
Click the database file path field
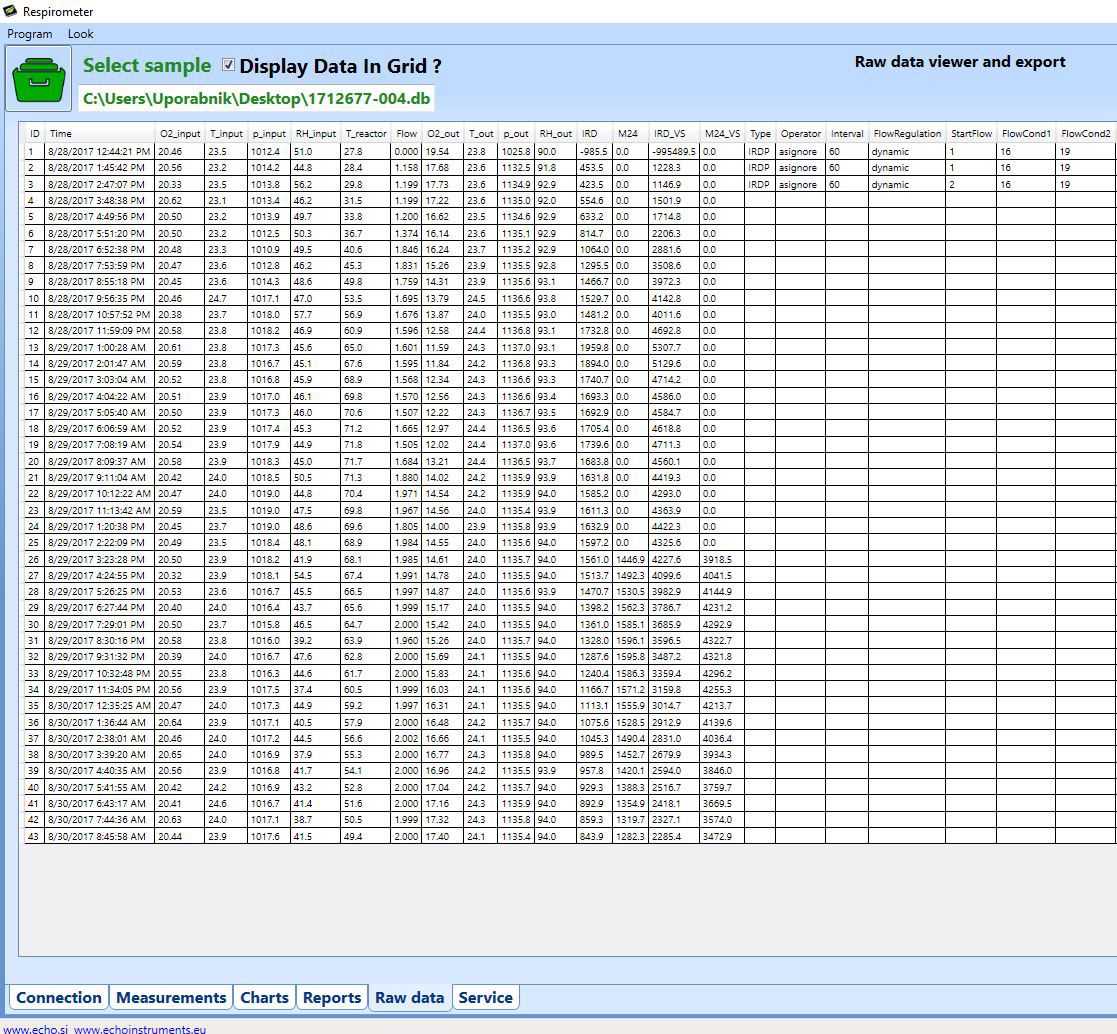257,98
